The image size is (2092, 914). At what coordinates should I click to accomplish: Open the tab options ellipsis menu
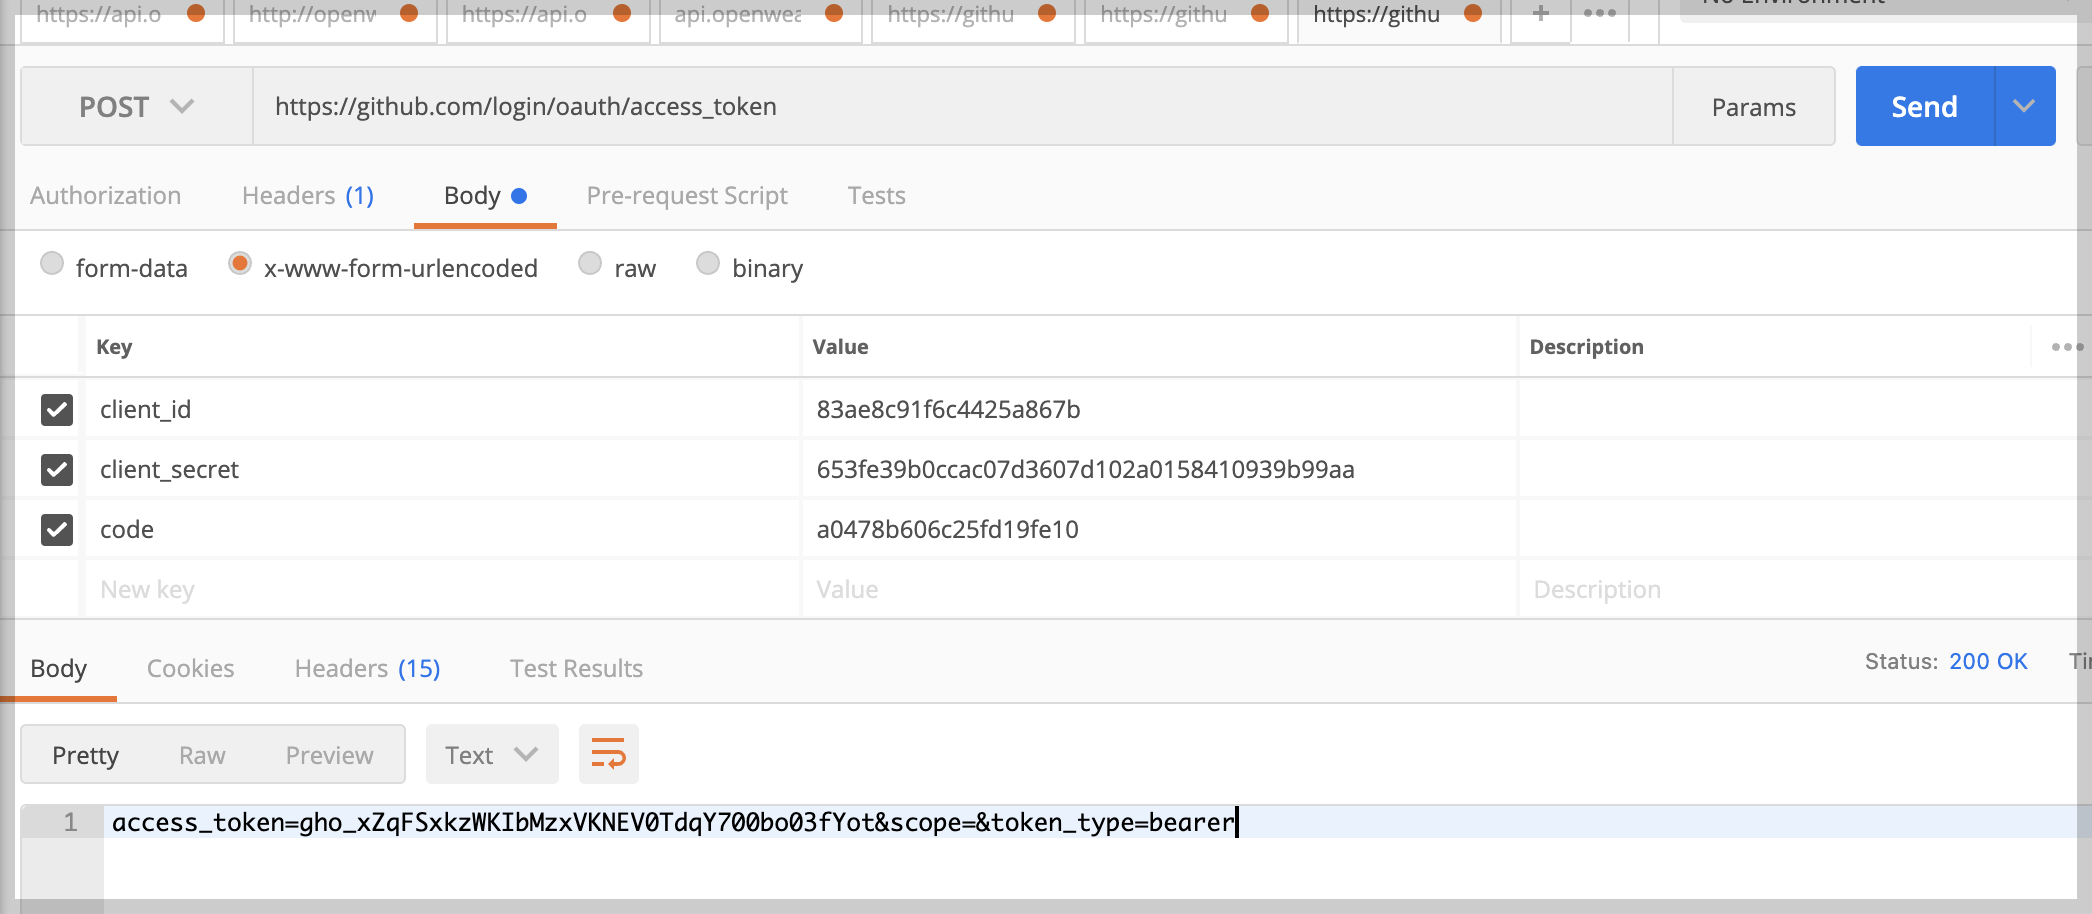(1600, 14)
